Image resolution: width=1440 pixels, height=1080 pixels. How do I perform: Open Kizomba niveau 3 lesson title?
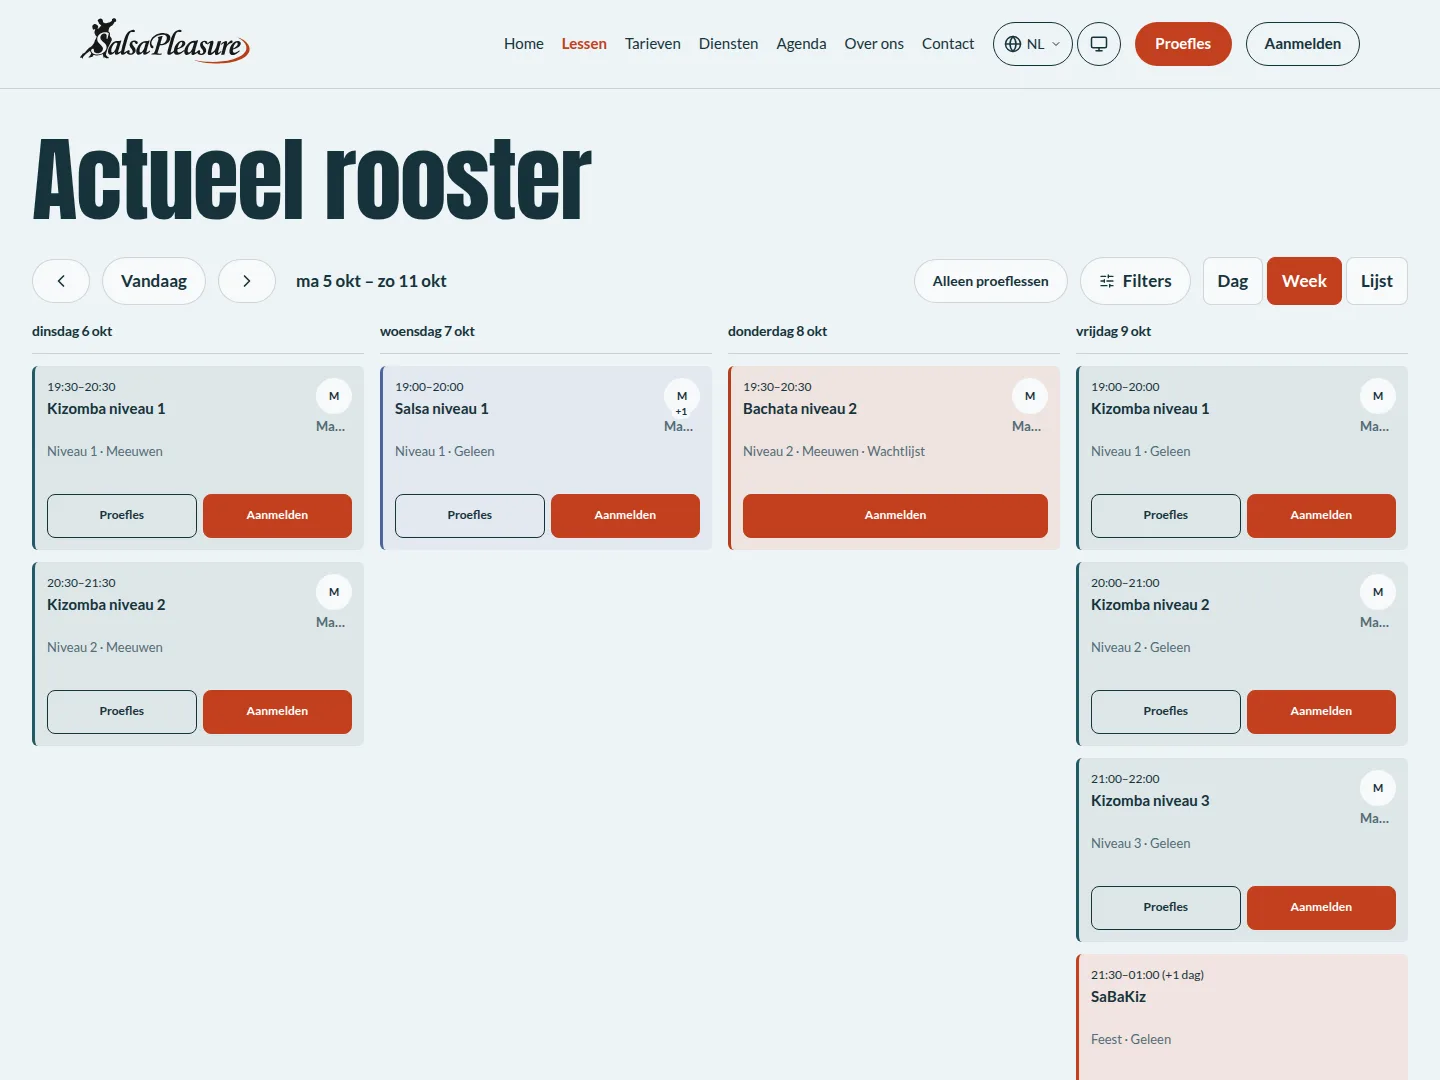pyautogui.click(x=1150, y=801)
